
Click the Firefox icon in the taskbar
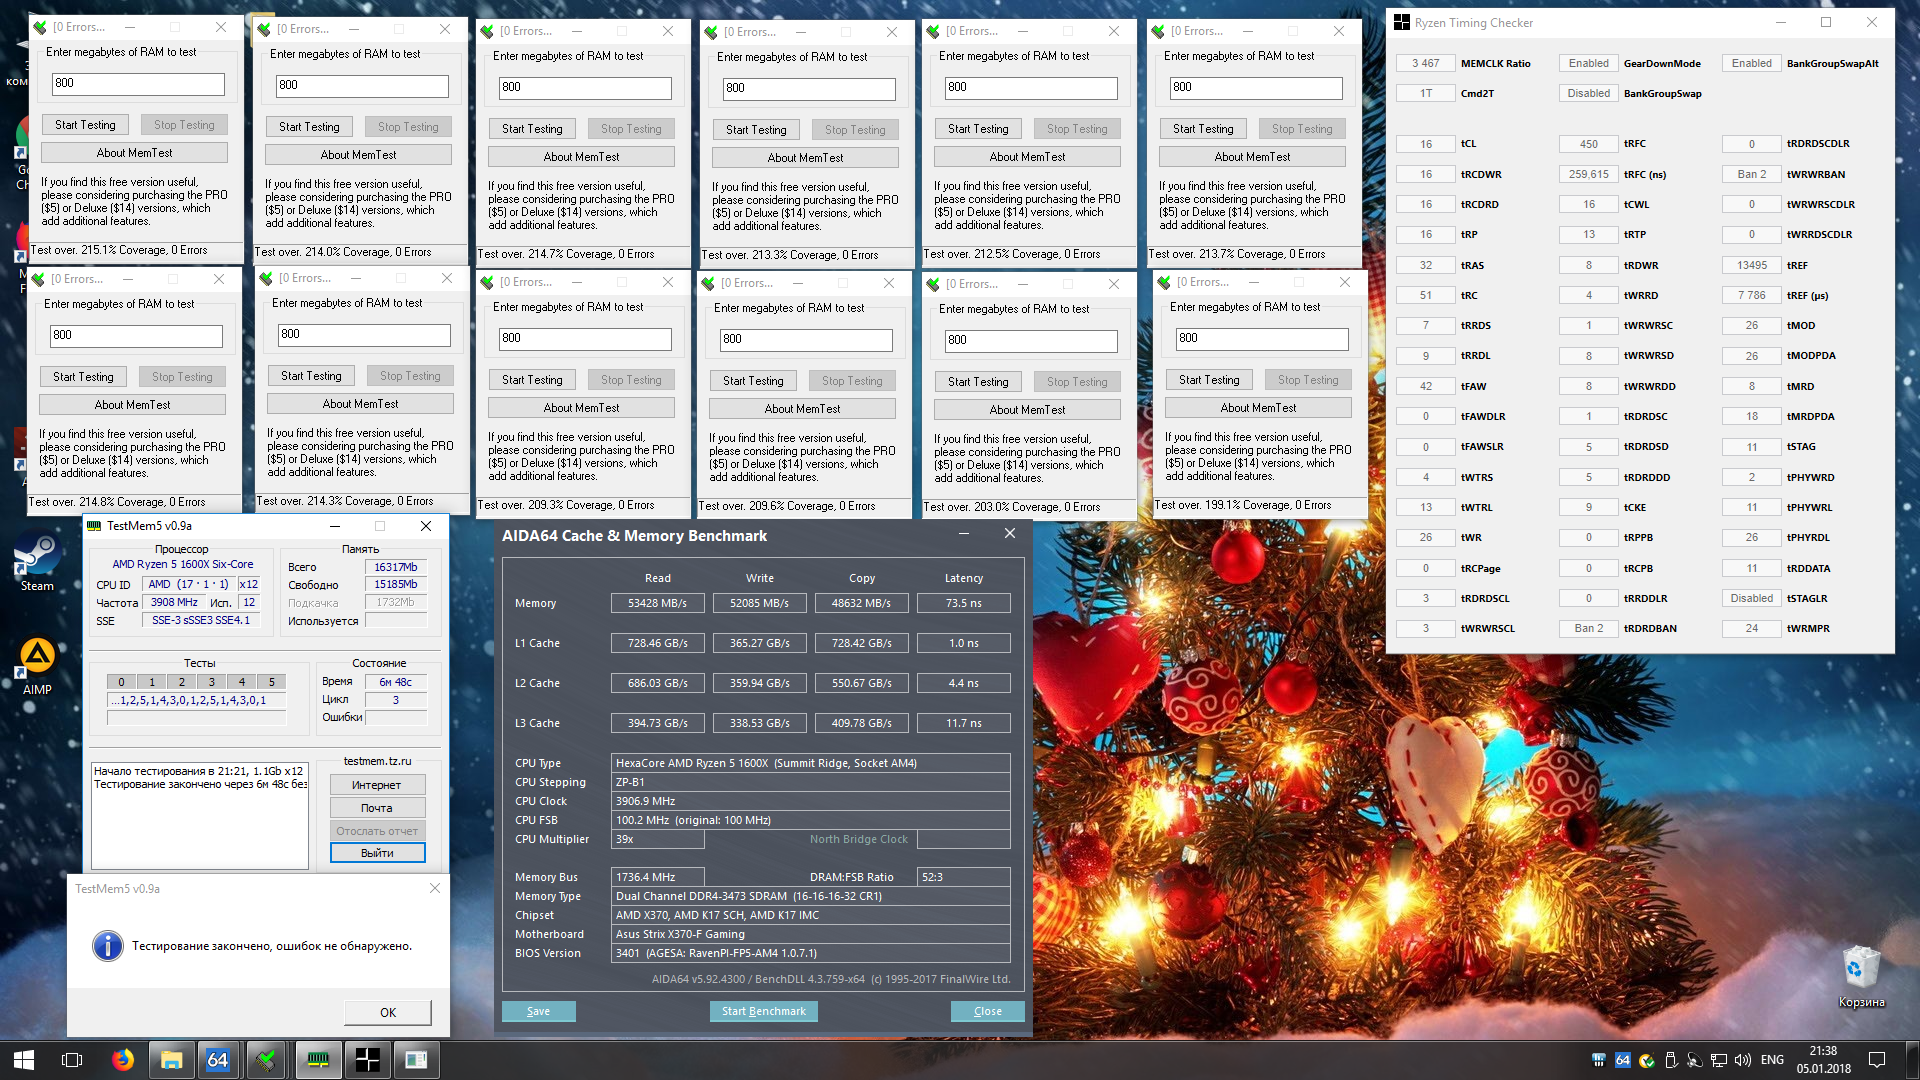coord(123,1060)
